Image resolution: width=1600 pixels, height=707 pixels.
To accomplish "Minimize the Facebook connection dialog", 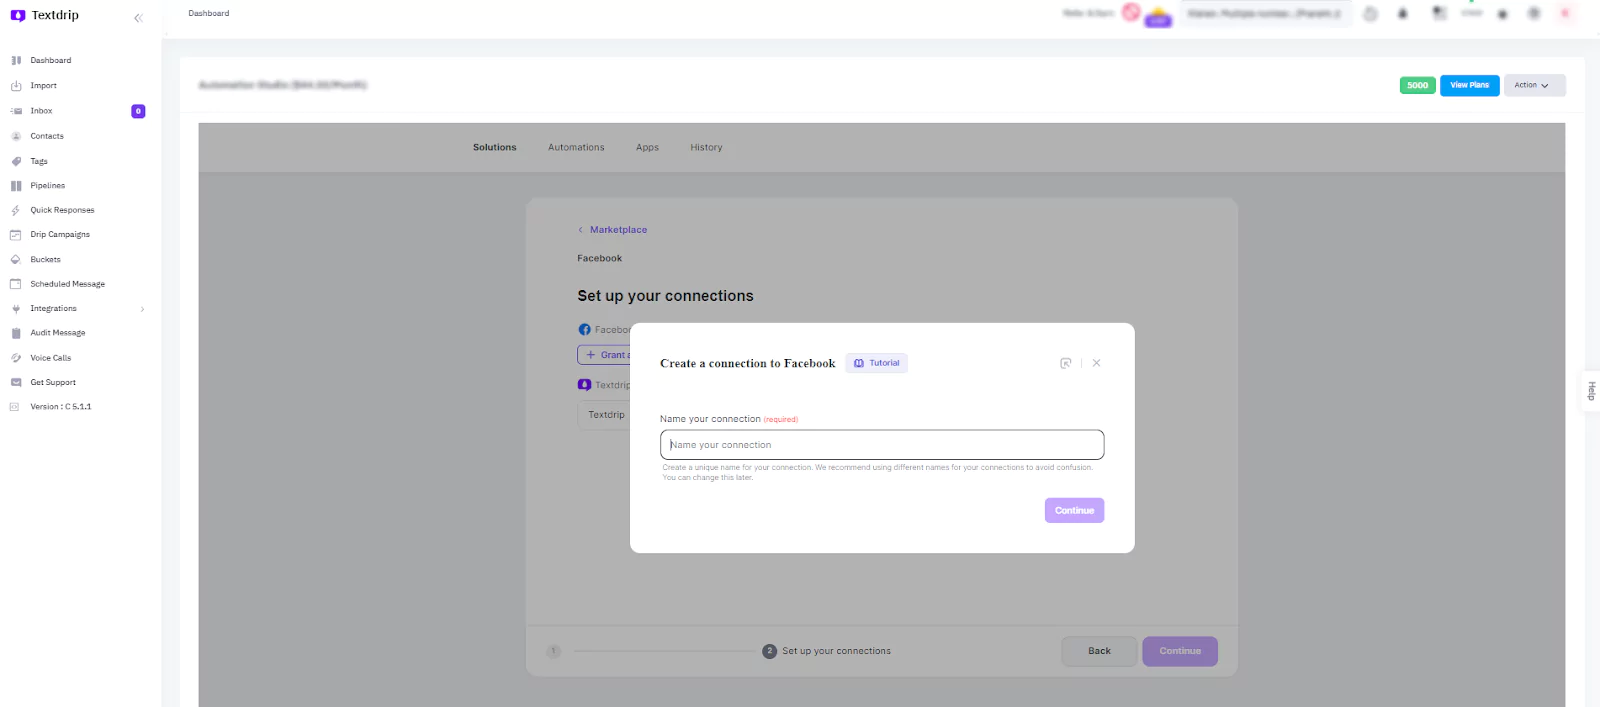I will [x=1065, y=363].
